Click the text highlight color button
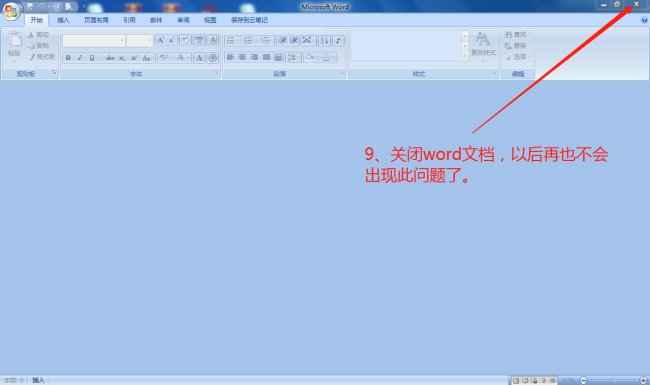 click(x=163, y=58)
